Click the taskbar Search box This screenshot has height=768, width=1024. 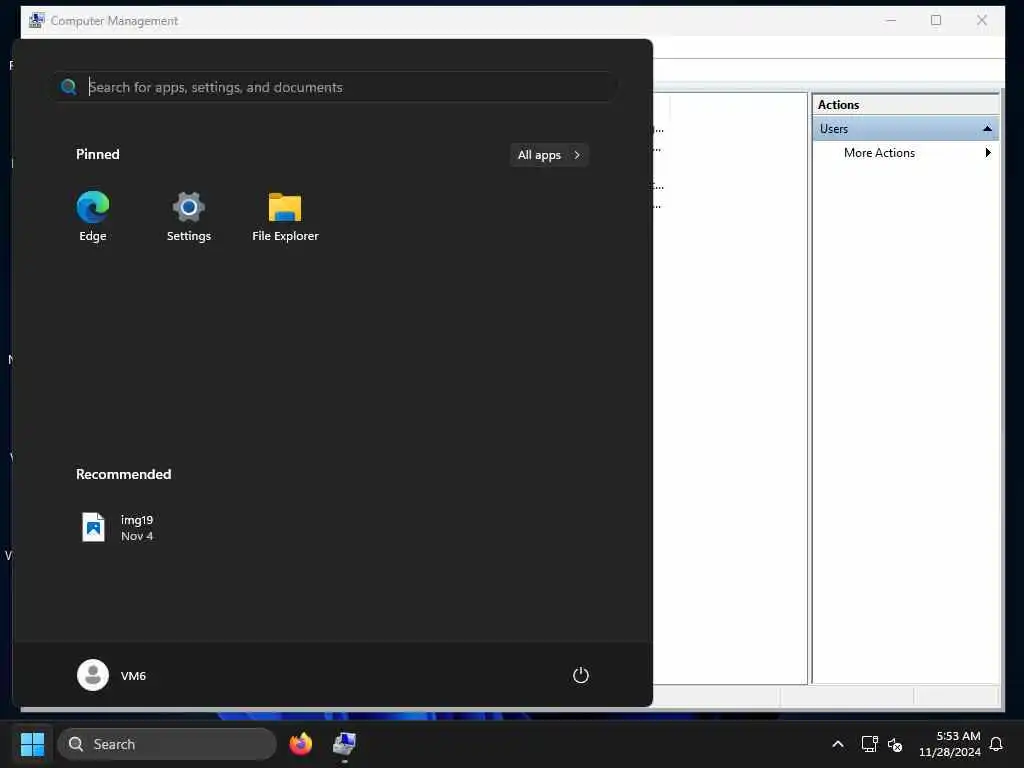(167, 744)
